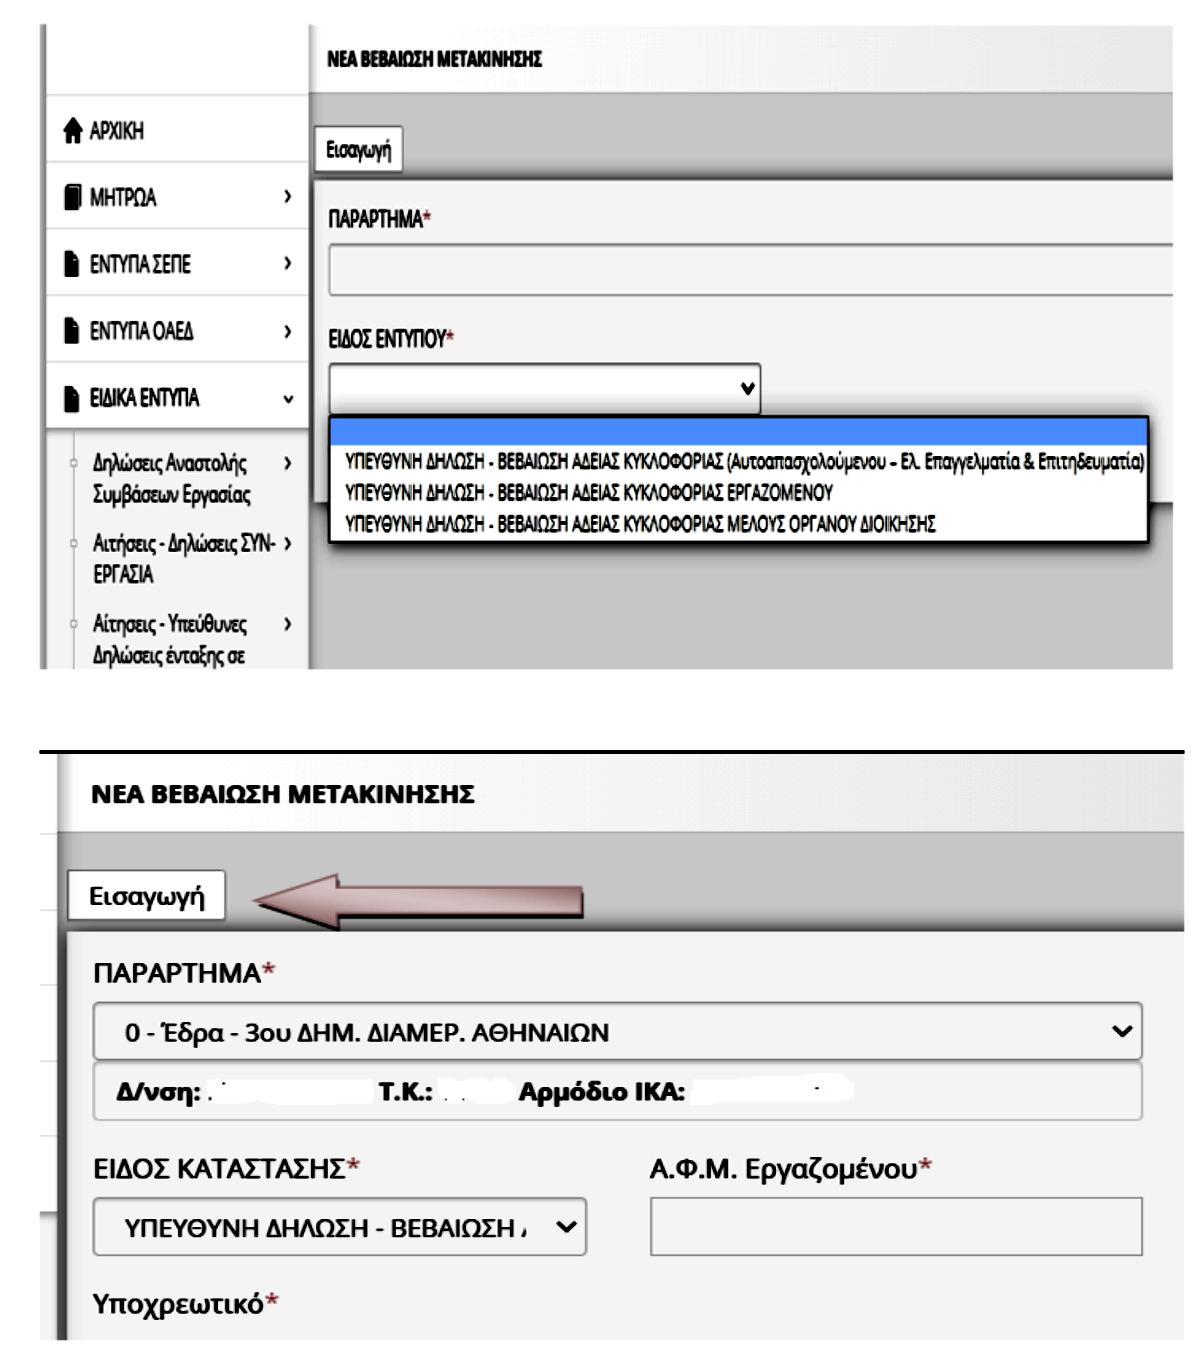Click the home icon beside ΑΡΧΙΚΗ
This screenshot has width=1200, height=1364.
click(x=73, y=132)
